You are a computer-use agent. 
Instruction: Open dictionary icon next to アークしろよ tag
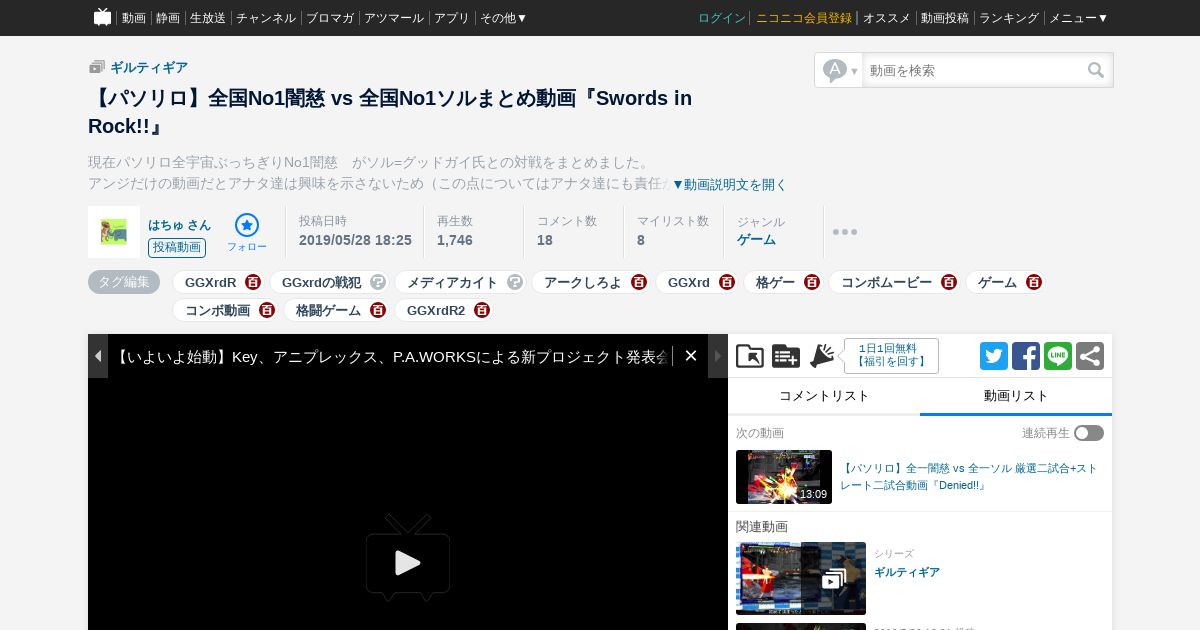point(639,283)
